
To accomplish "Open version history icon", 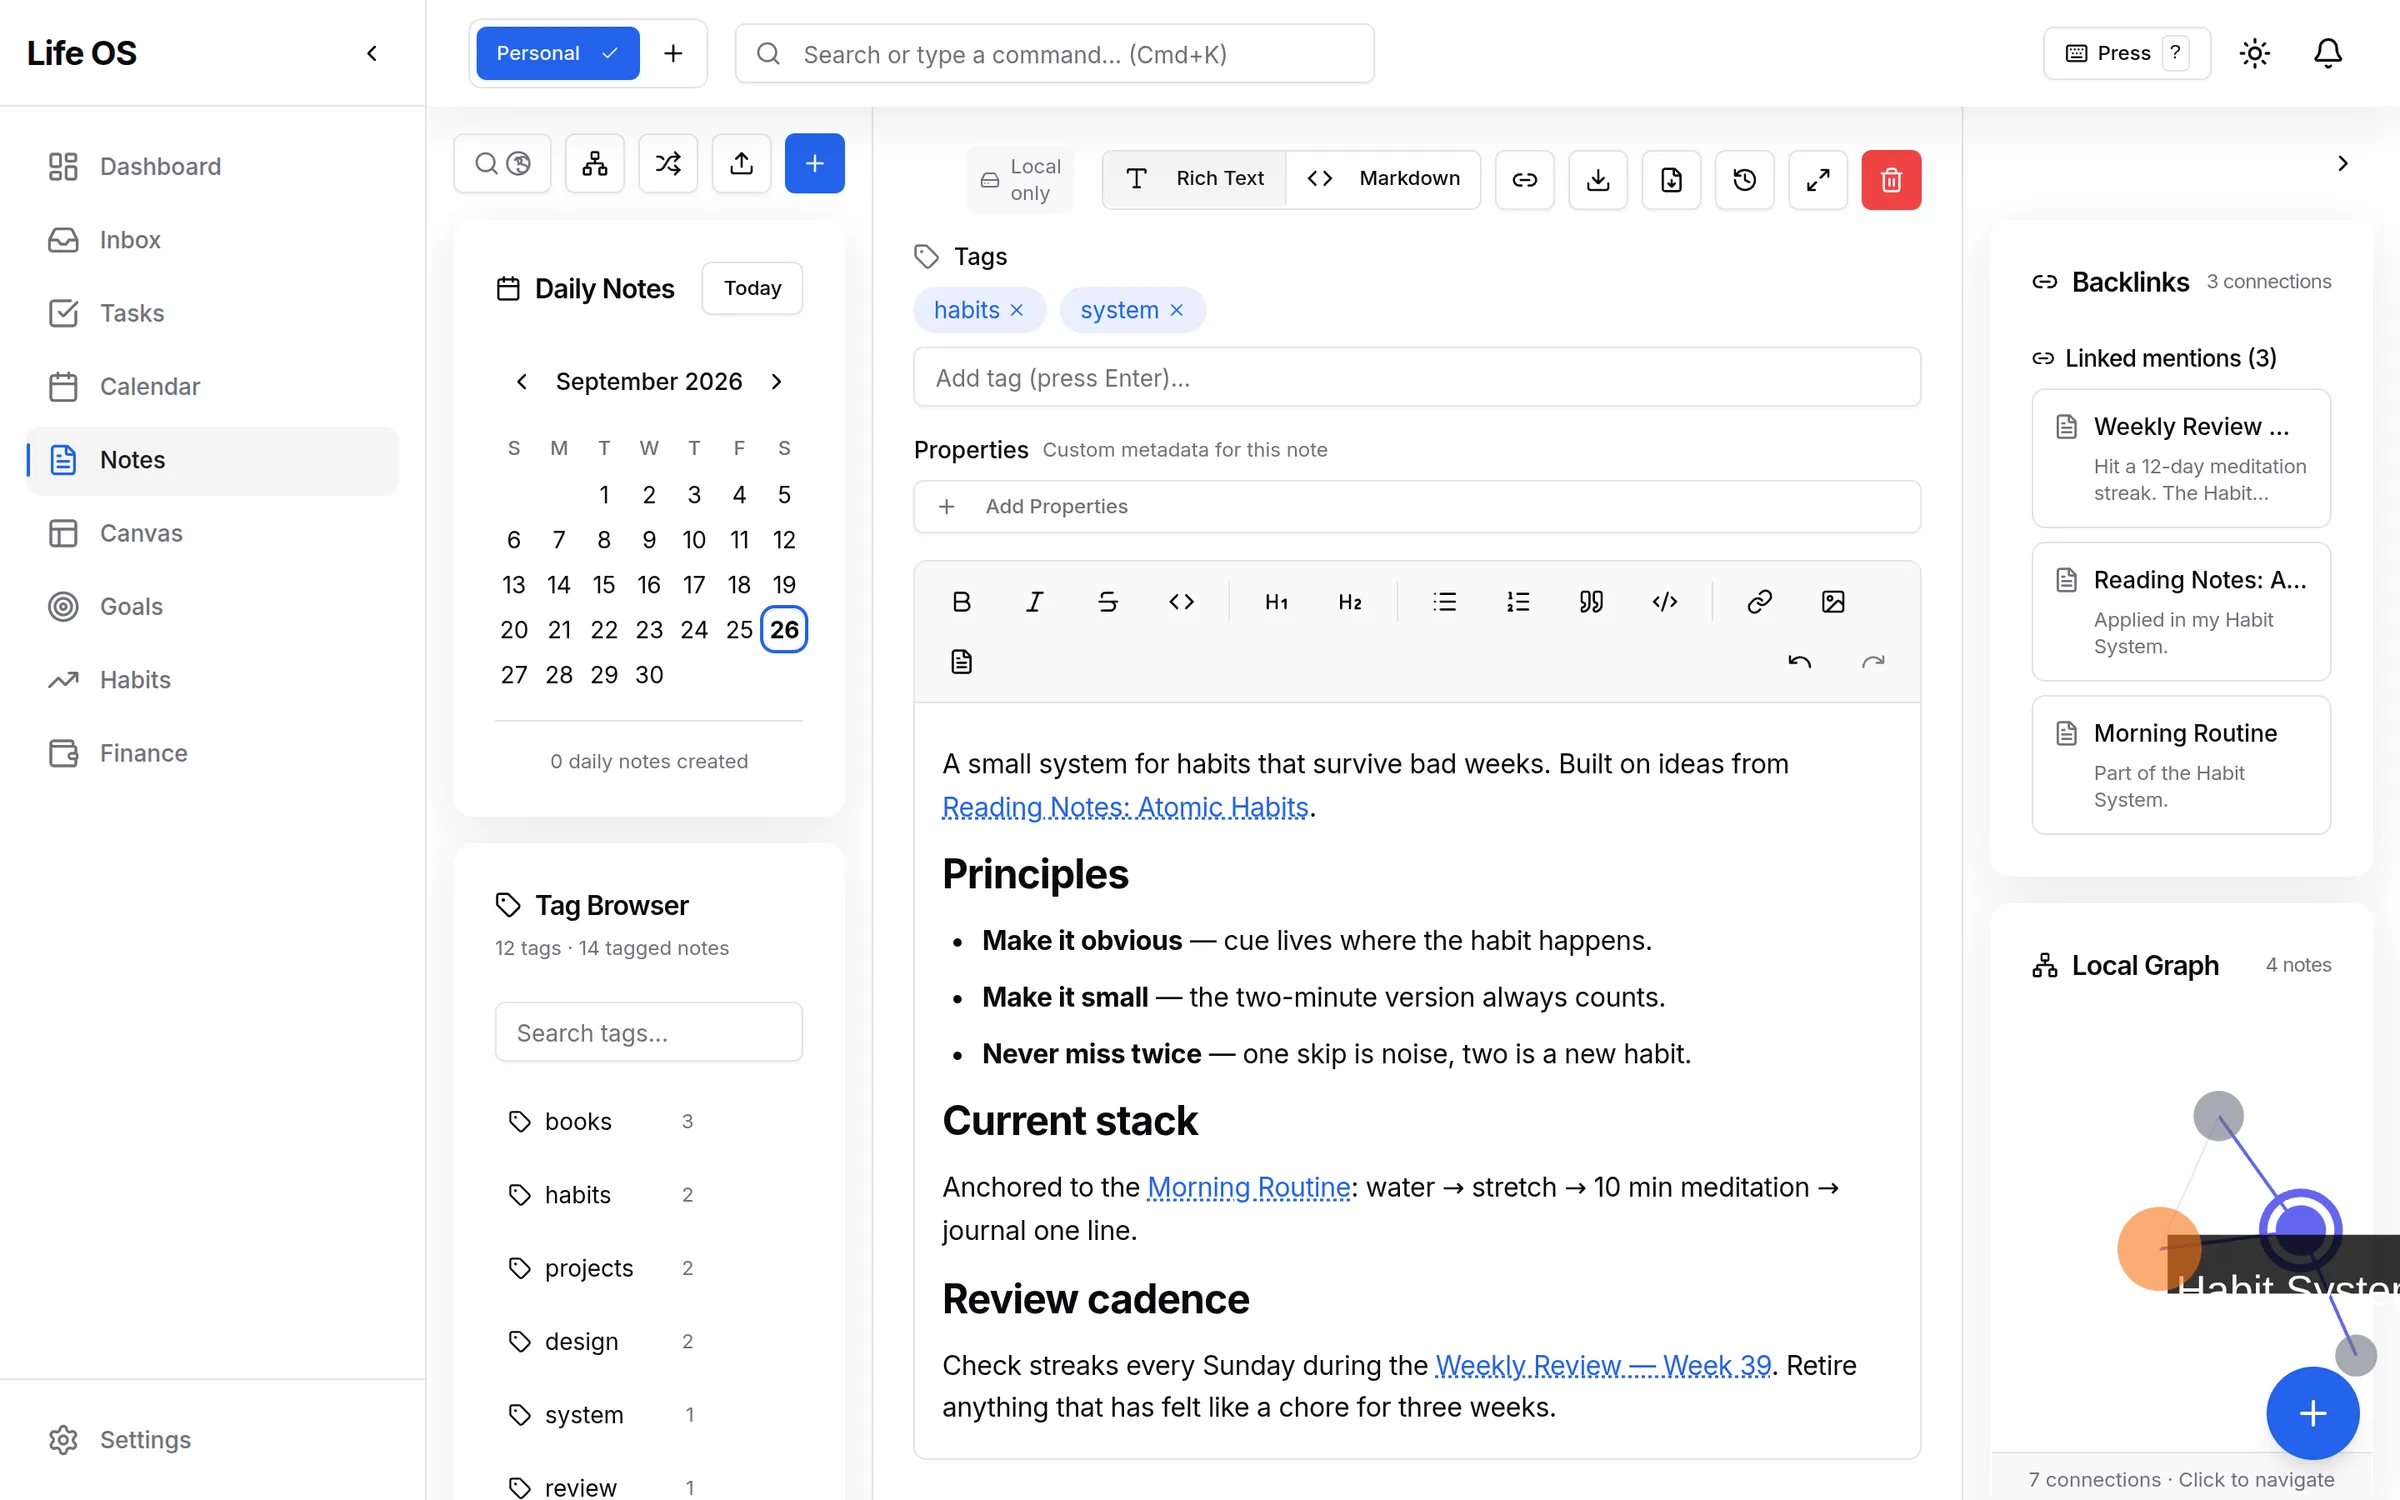I will (1744, 179).
